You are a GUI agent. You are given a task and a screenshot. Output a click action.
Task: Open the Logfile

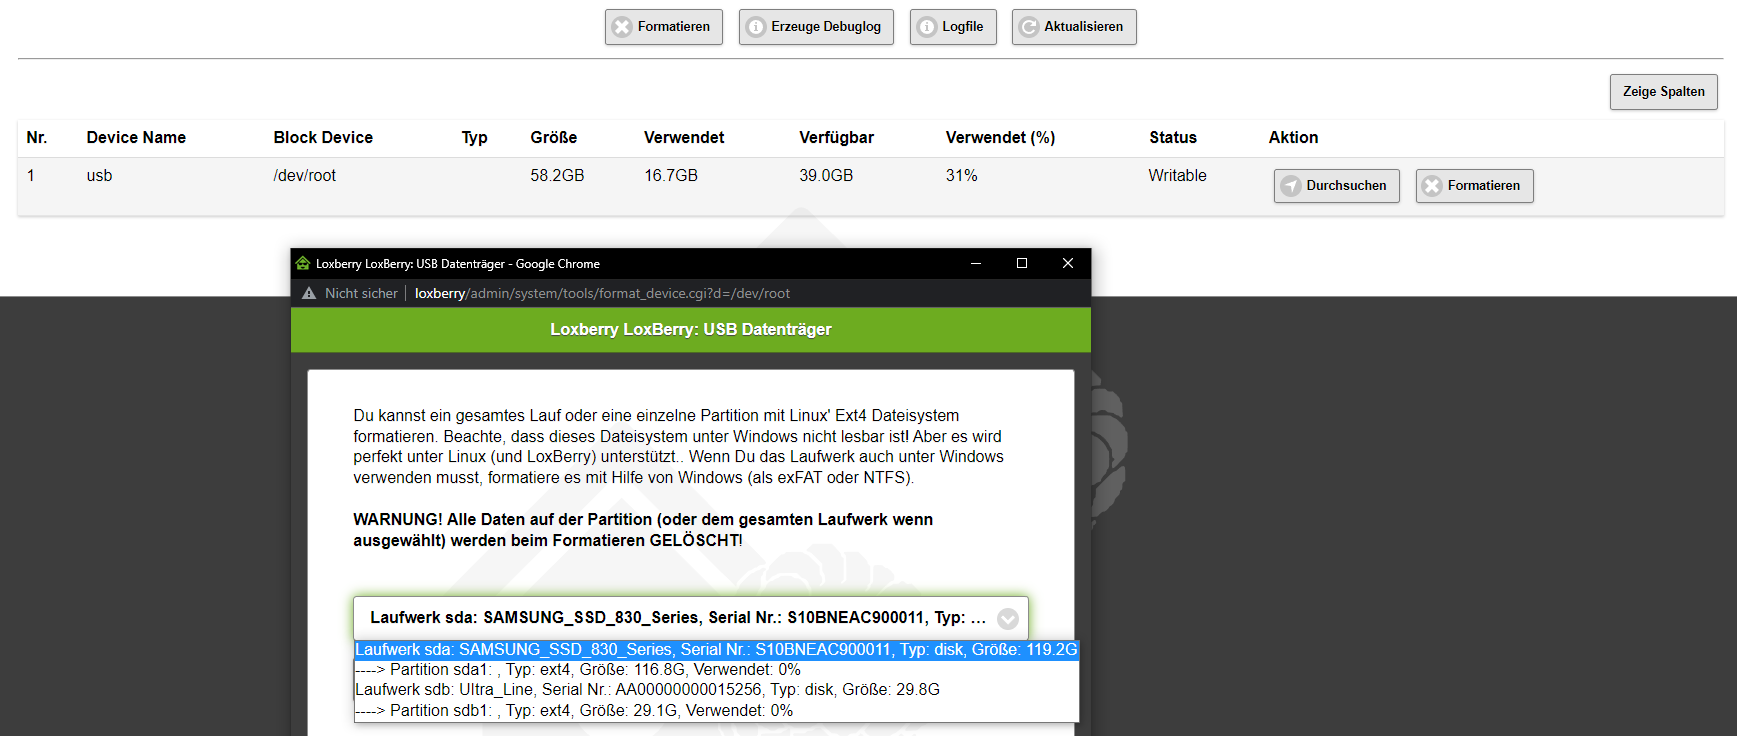(x=953, y=27)
